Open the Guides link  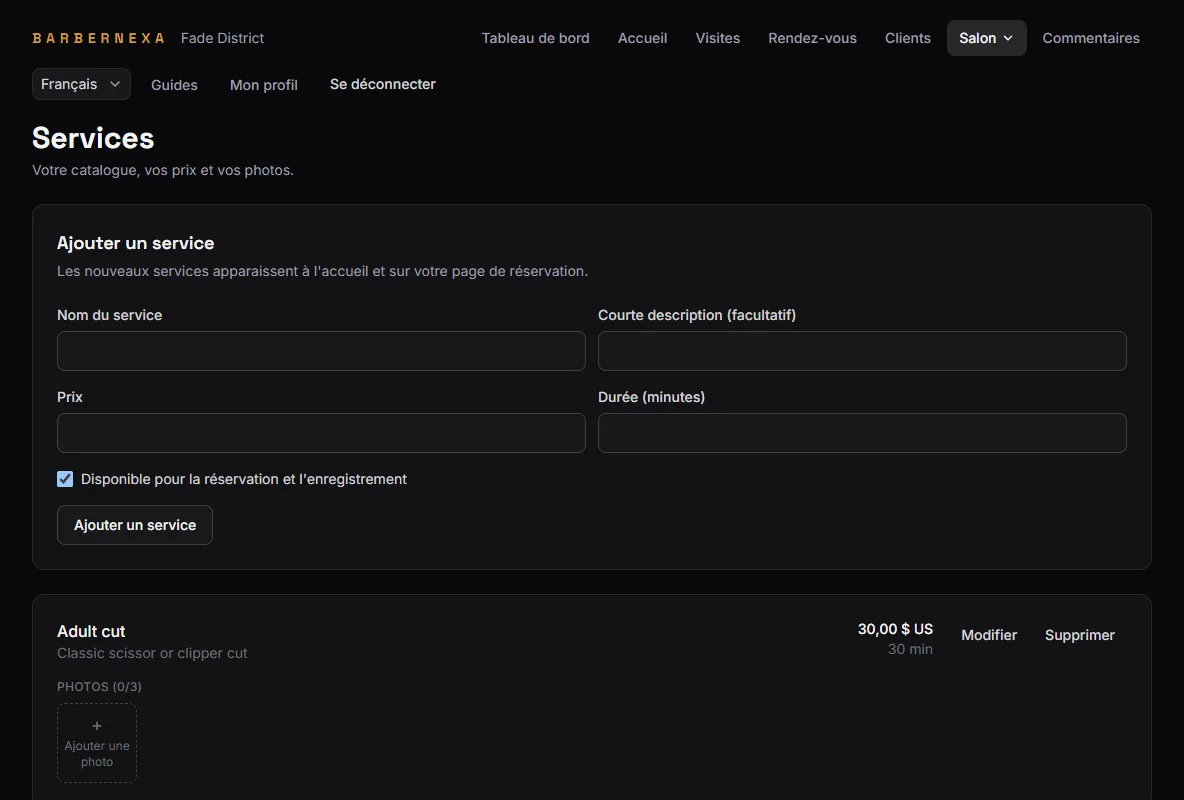click(x=174, y=85)
